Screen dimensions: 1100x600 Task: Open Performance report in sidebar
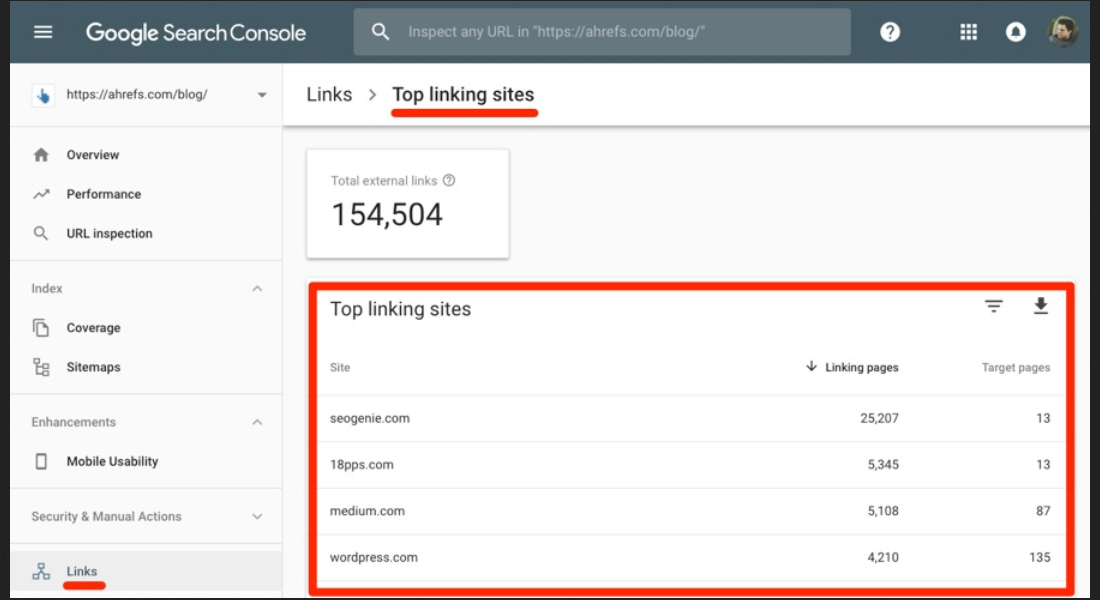click(x=146, y=194)
